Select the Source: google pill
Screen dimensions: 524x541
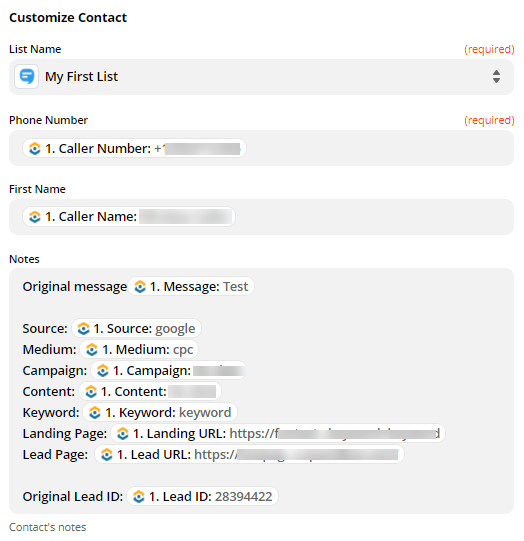pos(136,328)
